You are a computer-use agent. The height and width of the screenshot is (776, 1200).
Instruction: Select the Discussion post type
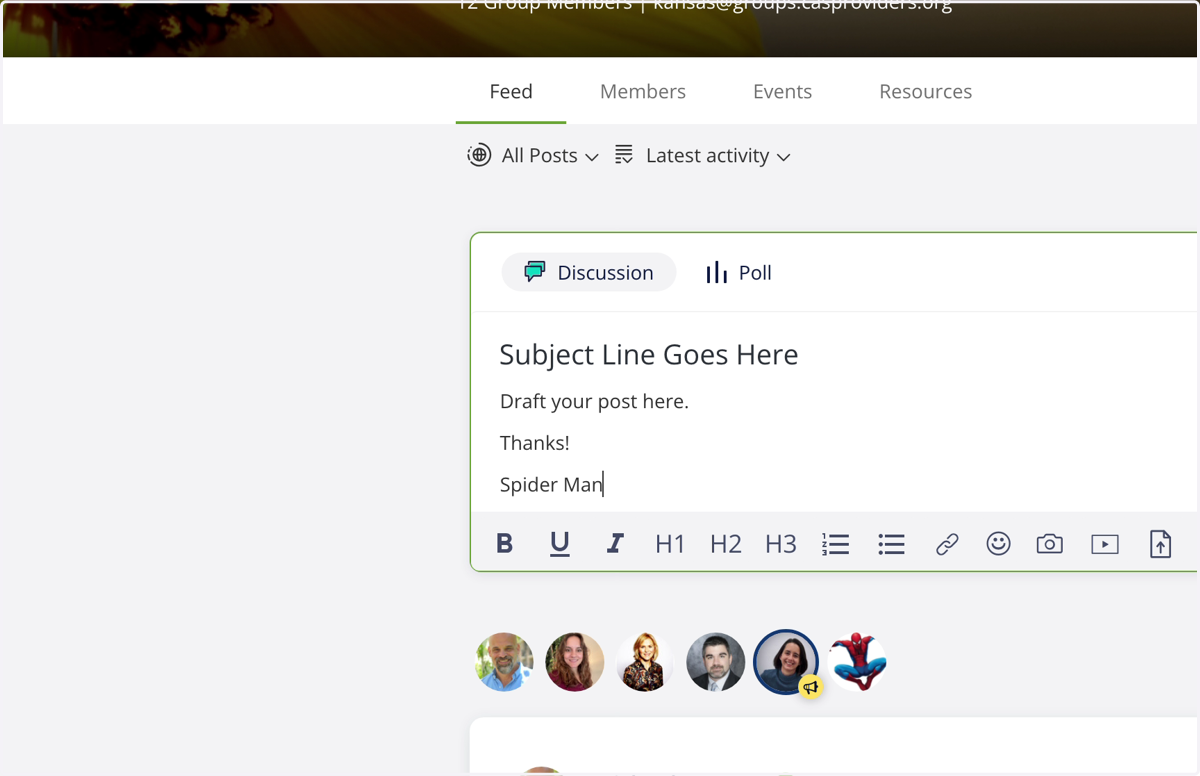tap(589, 272)
